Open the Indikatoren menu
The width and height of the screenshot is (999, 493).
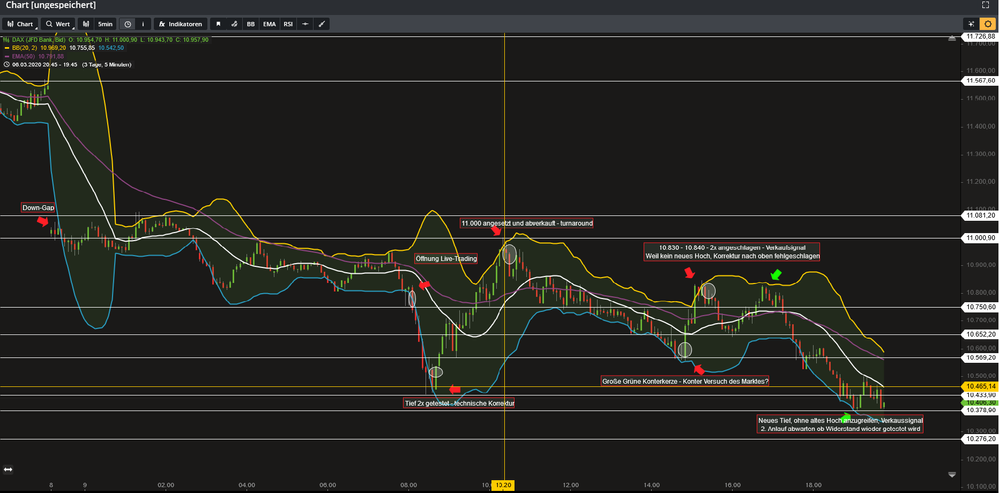coord(181,23)
